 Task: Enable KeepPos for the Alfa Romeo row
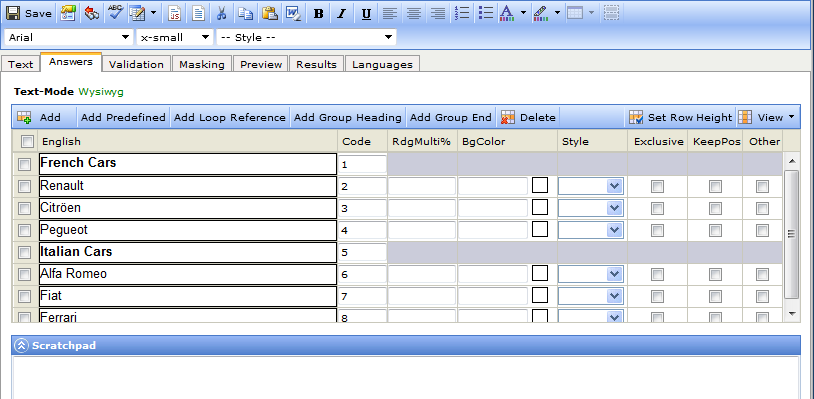(715, 274)
